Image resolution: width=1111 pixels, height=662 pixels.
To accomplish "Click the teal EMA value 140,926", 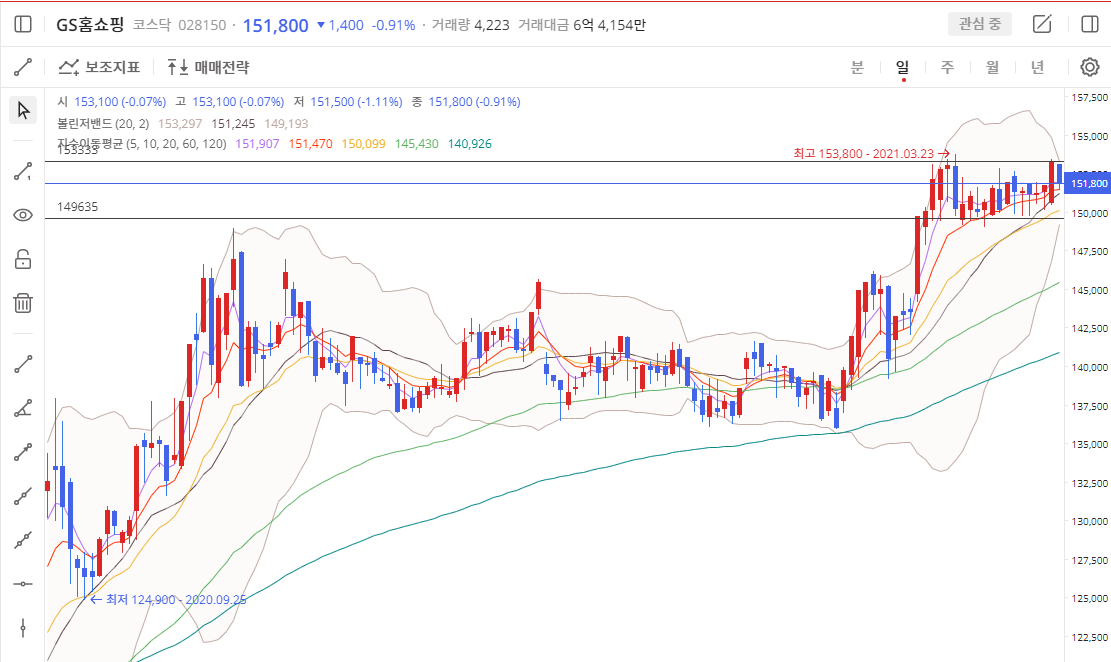I will pos(470,144).
